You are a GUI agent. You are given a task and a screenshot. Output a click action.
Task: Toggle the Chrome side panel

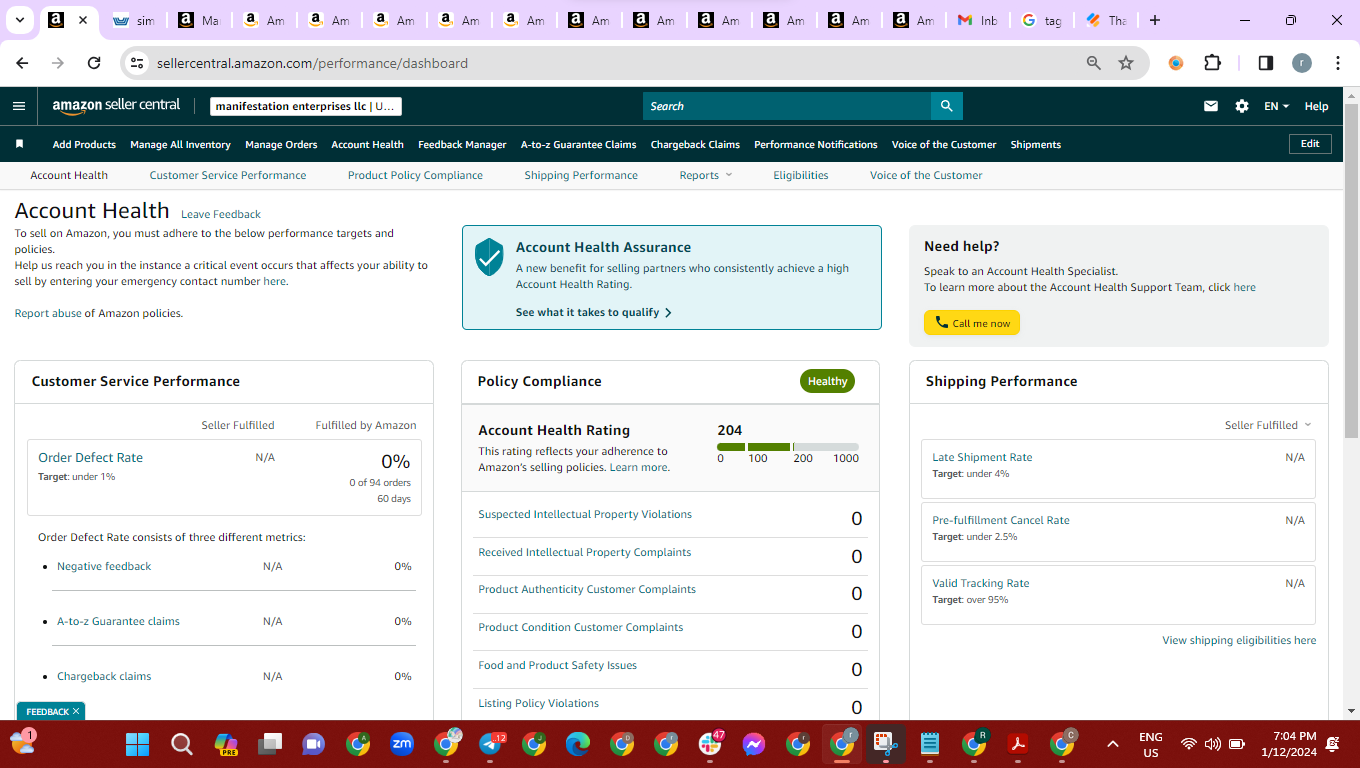coord(1265,63)
